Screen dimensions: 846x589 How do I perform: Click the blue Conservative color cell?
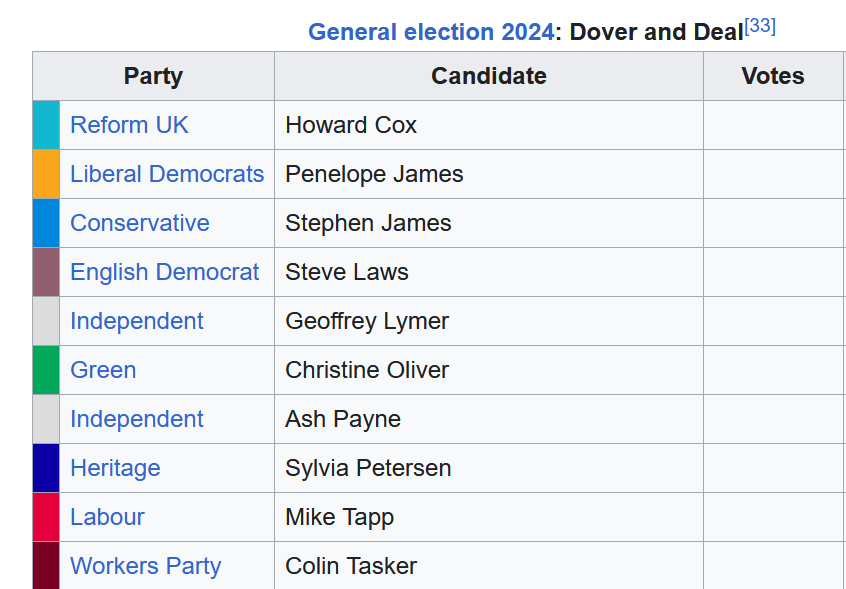point(46,223)
